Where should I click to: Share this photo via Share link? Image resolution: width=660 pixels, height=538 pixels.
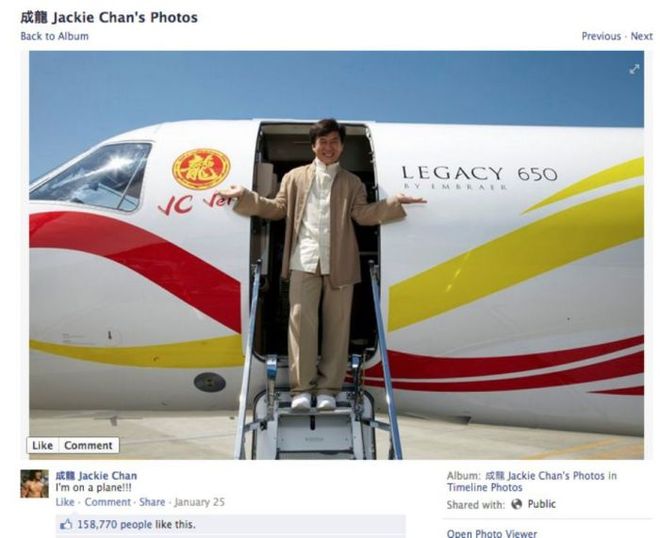152,502
